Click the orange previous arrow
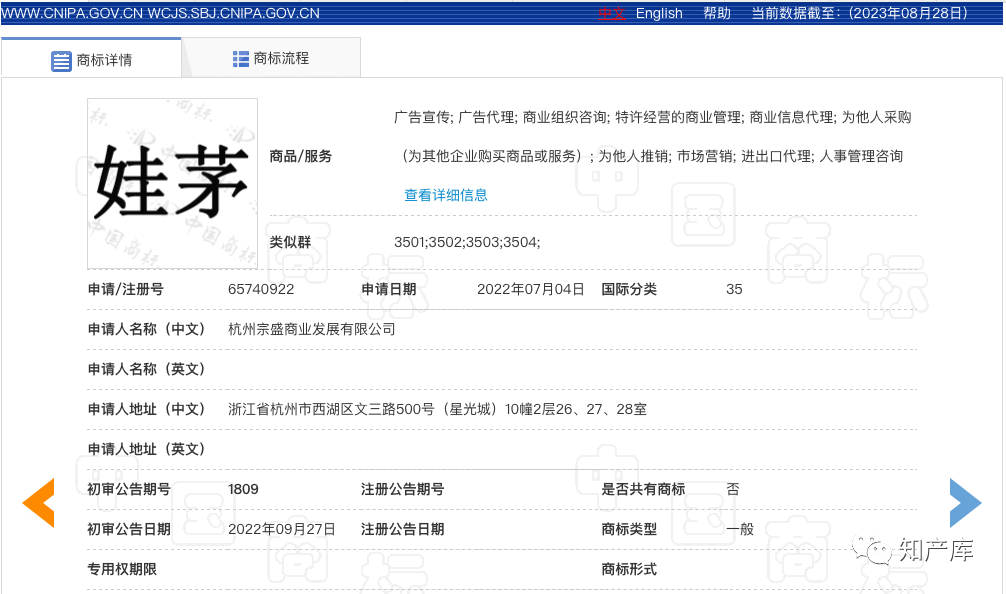The width and height of the screenshot is (1006, 594). (x=39, y=502)
